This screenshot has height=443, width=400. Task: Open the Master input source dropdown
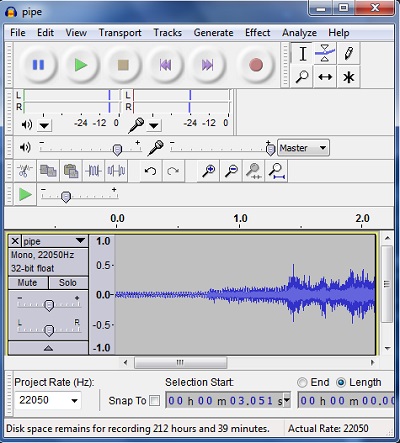coord(303,148)
